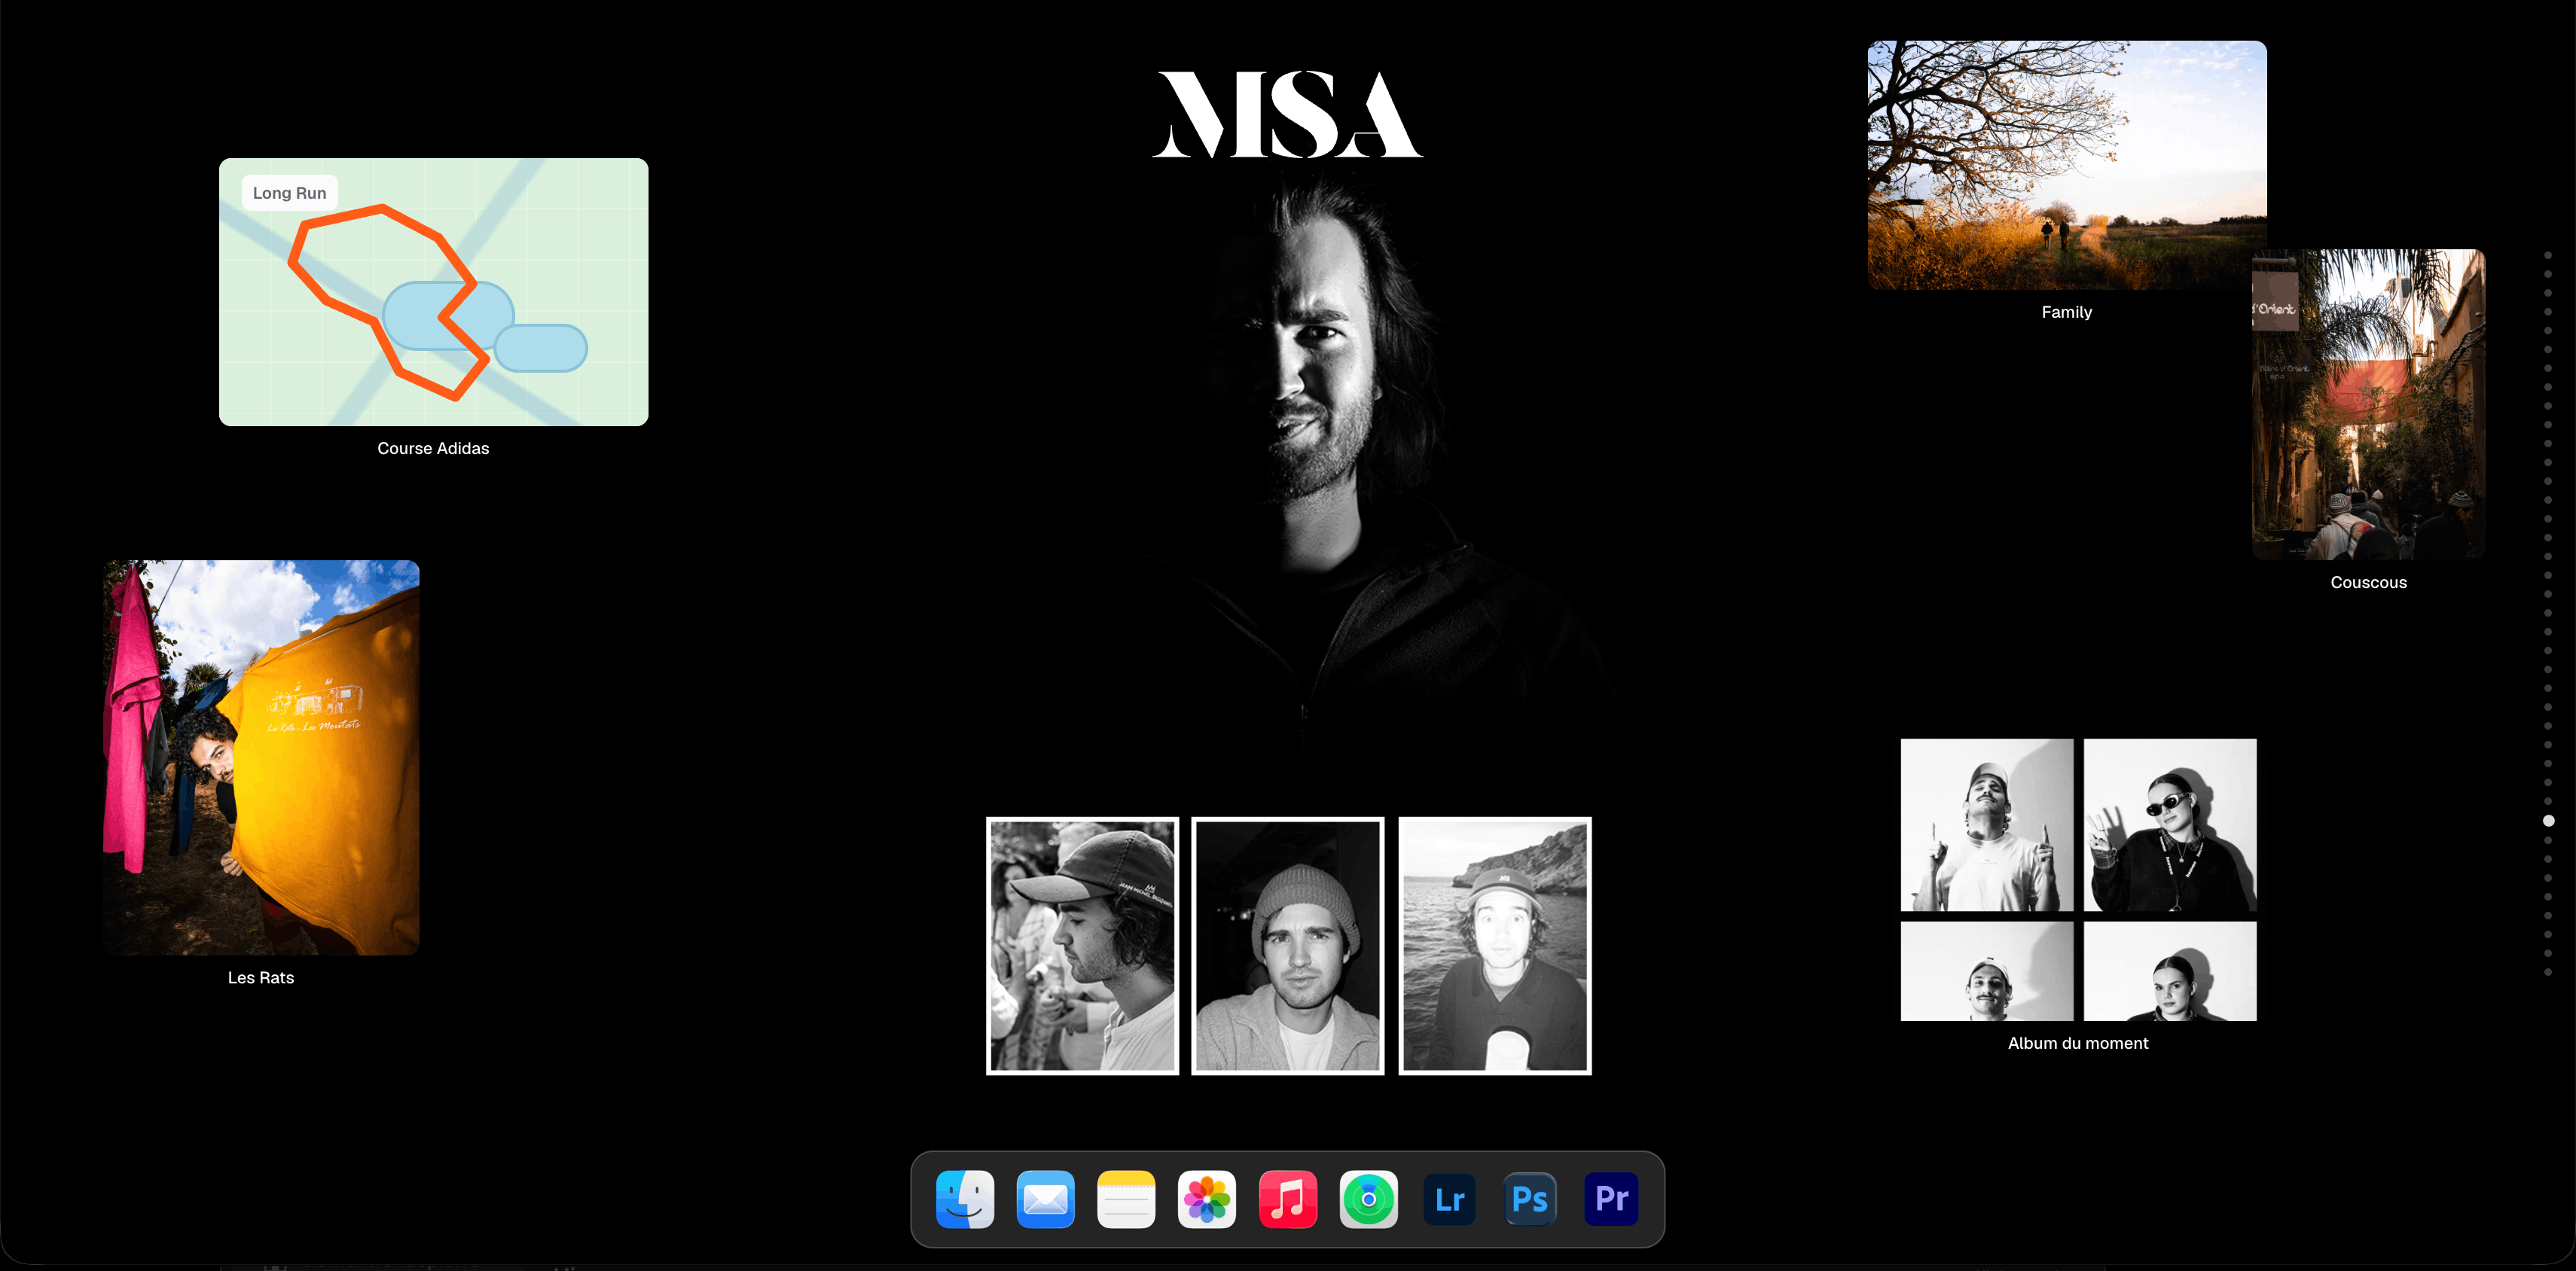
Task: Click the Long Run label
Action: [x=289, y=193]
